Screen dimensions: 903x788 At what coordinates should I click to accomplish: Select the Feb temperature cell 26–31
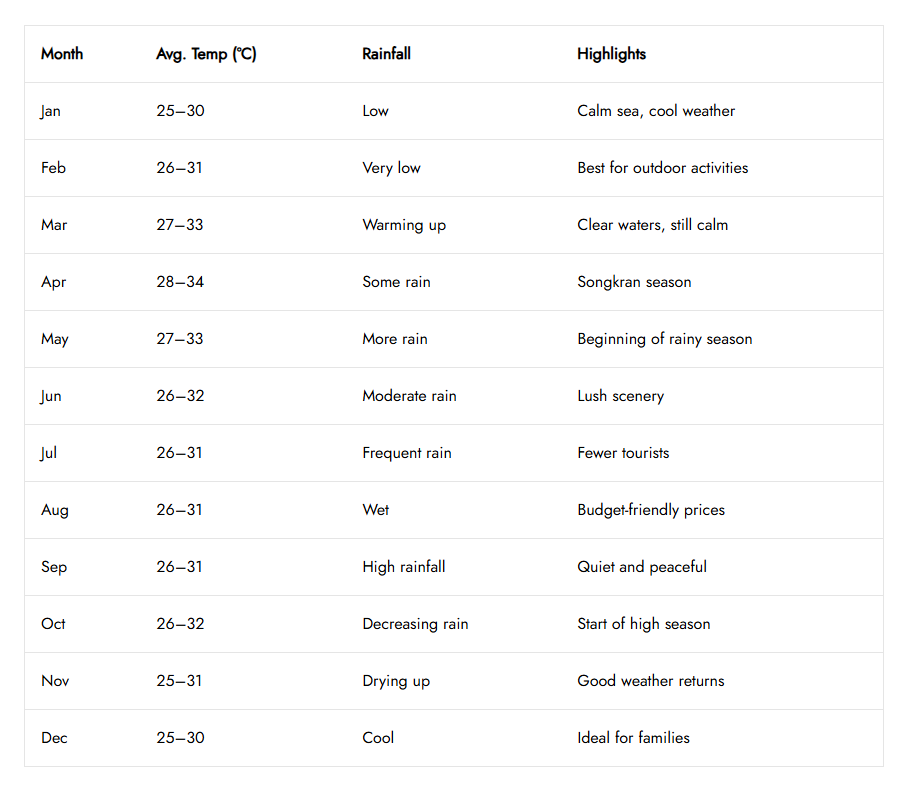(x=179, y=168)
